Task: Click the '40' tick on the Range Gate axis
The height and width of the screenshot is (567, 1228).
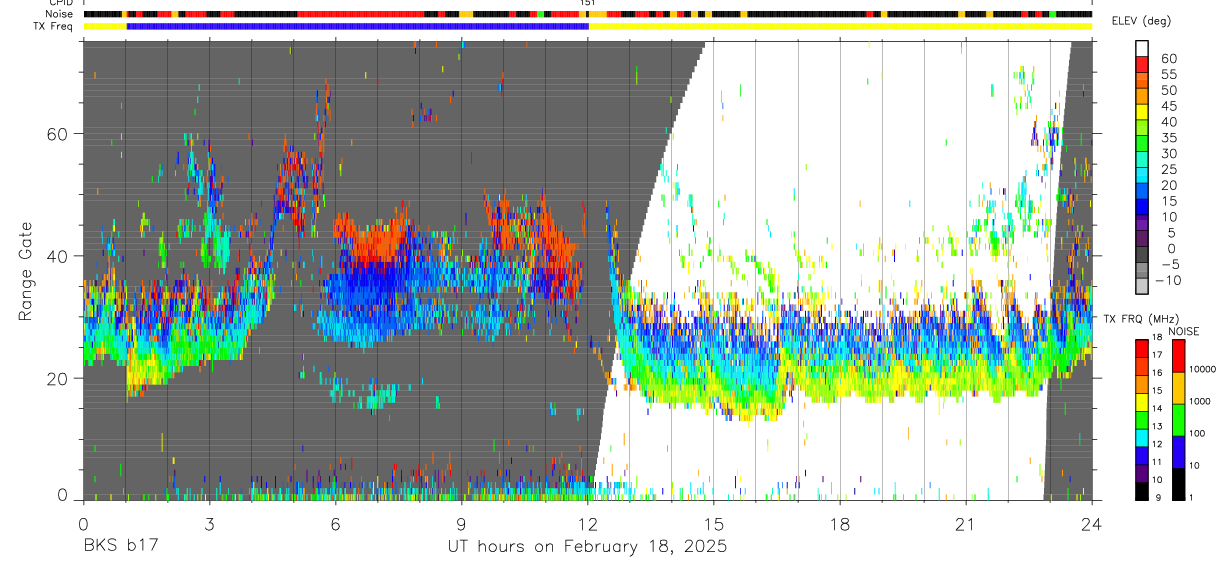Action: click(57, 256)
